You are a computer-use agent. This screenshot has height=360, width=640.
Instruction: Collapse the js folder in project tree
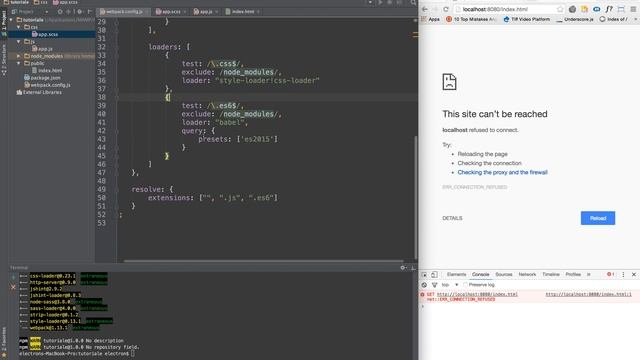click(19, 42)
